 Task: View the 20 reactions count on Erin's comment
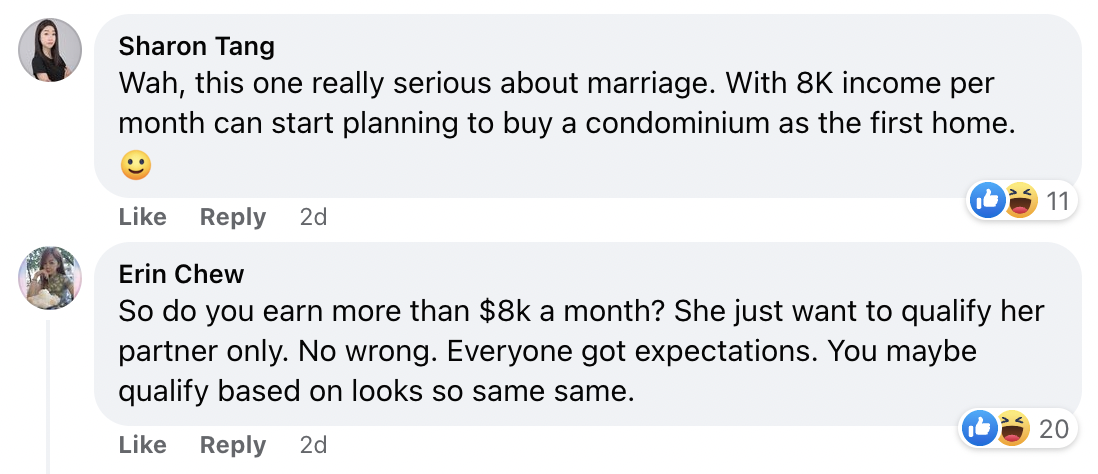click(x=1054, y=430)
